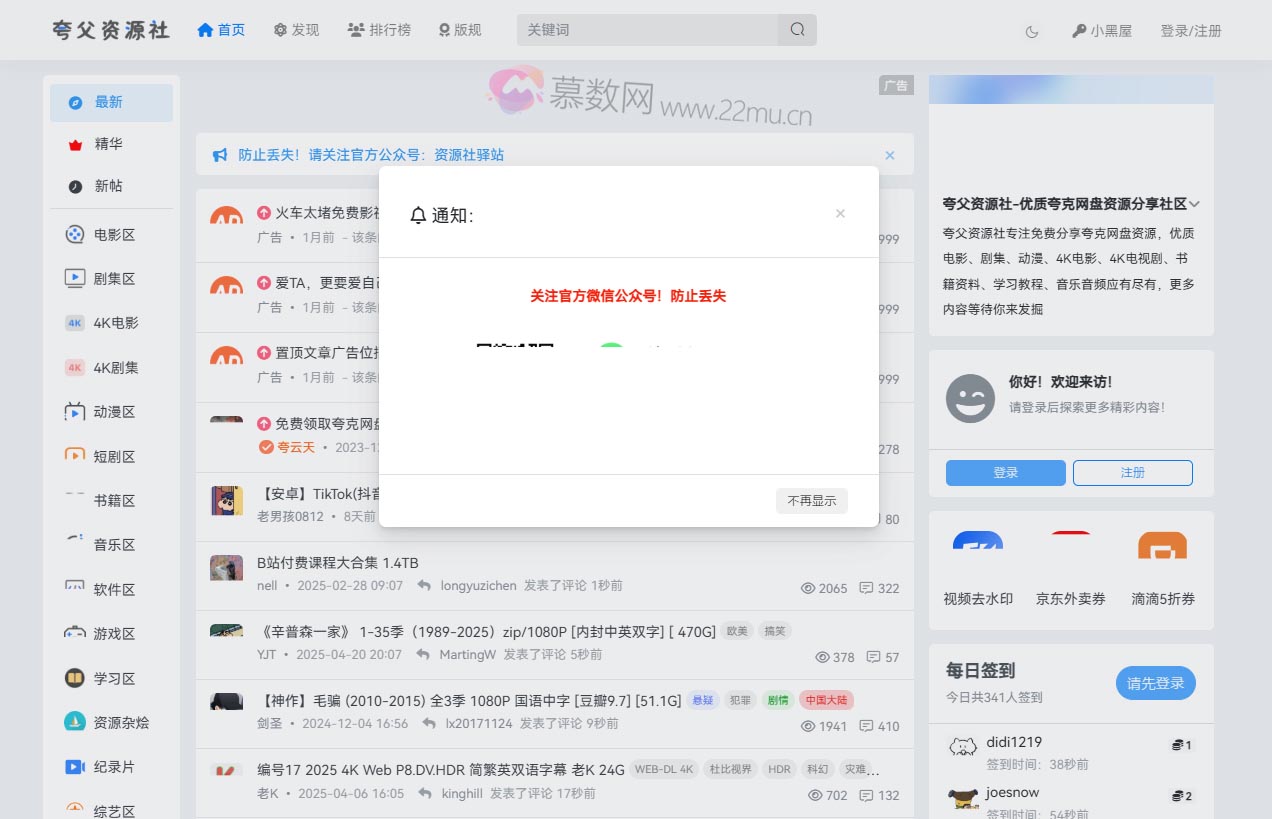The height and width of the screenshot is (819, 1272).
Task: Click the search magnifier icon
Action: click(x=797, y=30)
